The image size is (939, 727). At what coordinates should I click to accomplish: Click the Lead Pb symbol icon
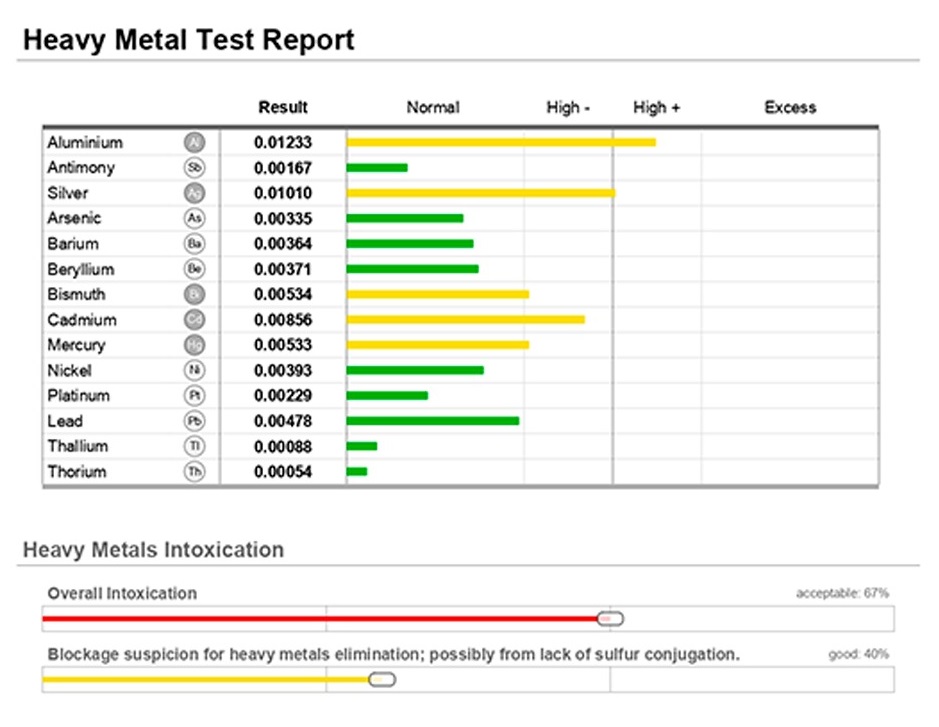[x=194, y=421]
